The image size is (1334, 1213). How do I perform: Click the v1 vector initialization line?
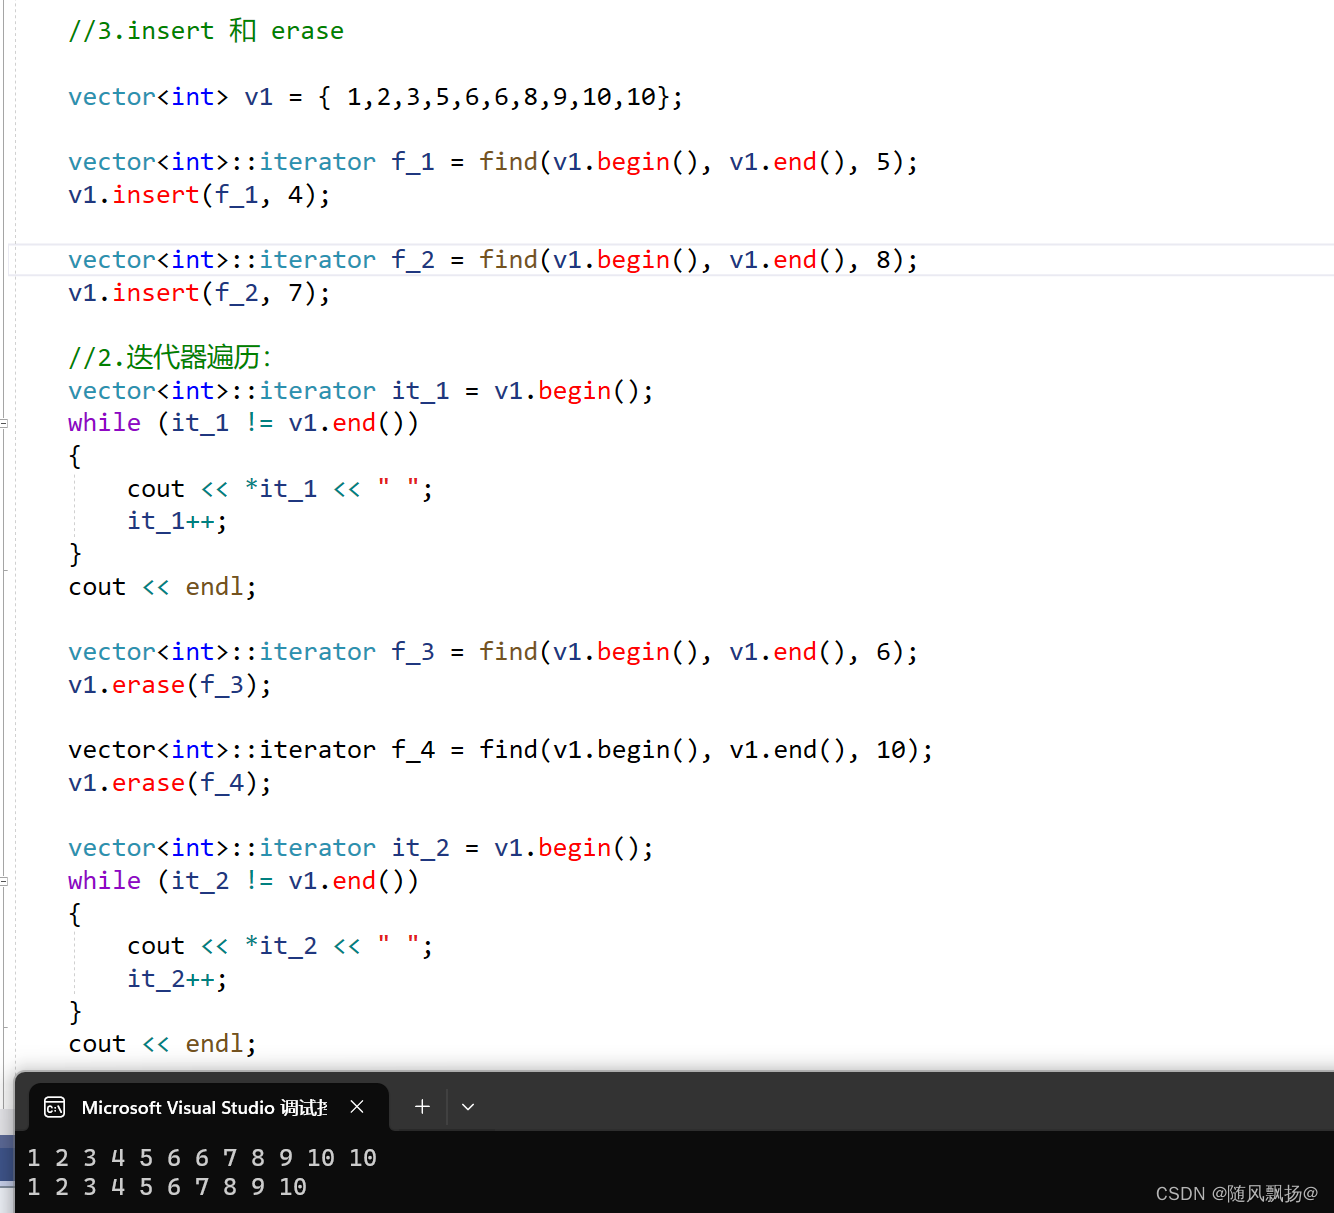click(376, 97)
